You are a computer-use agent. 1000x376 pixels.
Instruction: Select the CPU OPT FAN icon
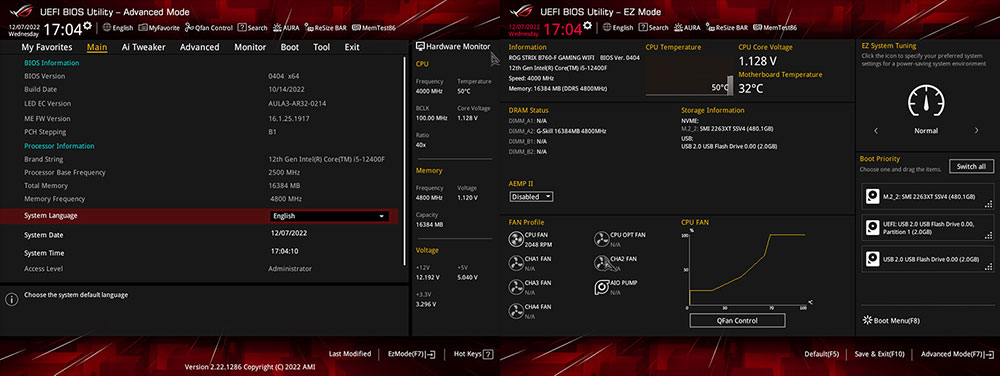(x=601, y=239)
